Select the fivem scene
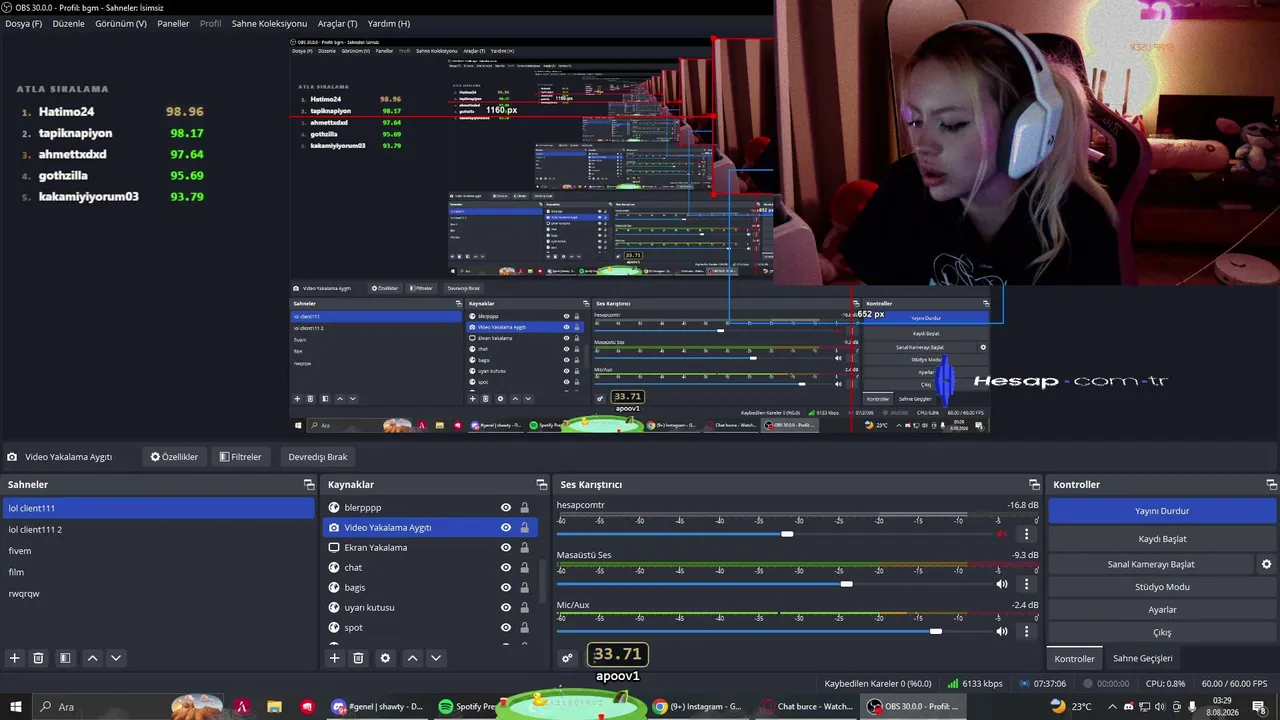This screenshot has height=720, width=1280. pyautogui.click(x=158, y=551)
